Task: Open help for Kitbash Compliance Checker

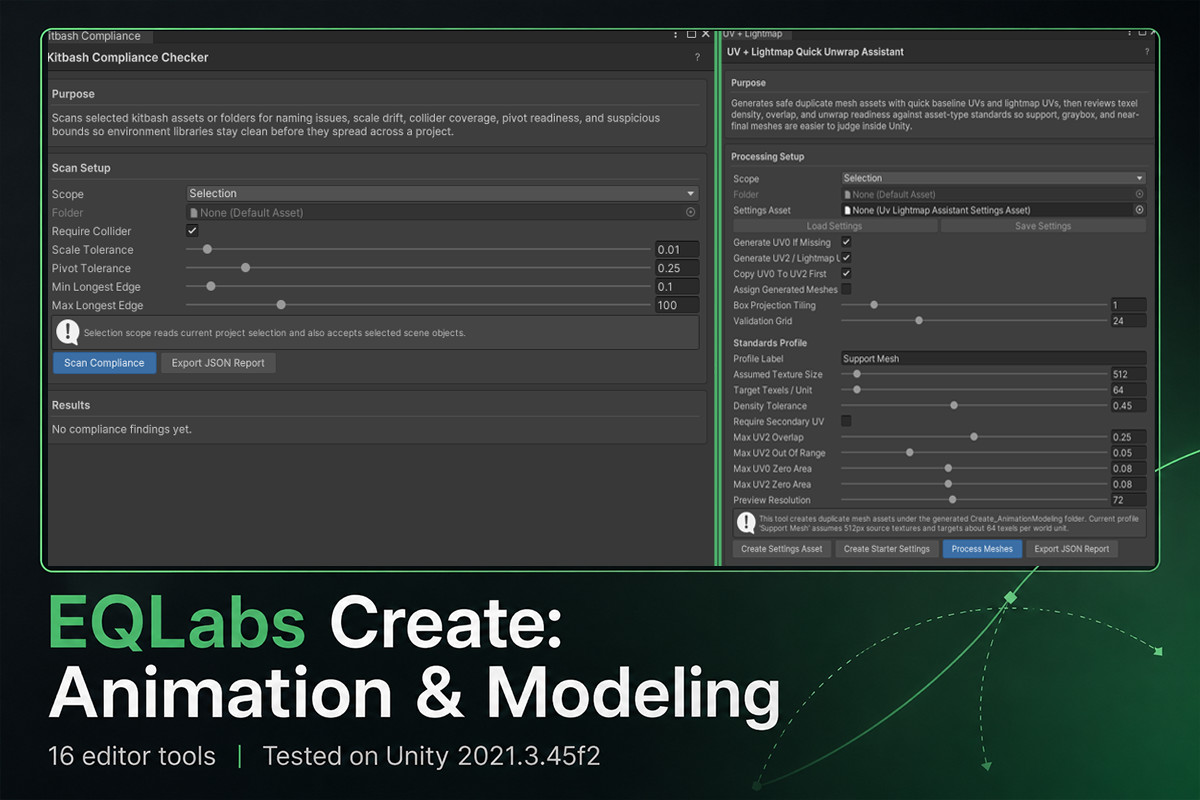Action: (697, 58)
